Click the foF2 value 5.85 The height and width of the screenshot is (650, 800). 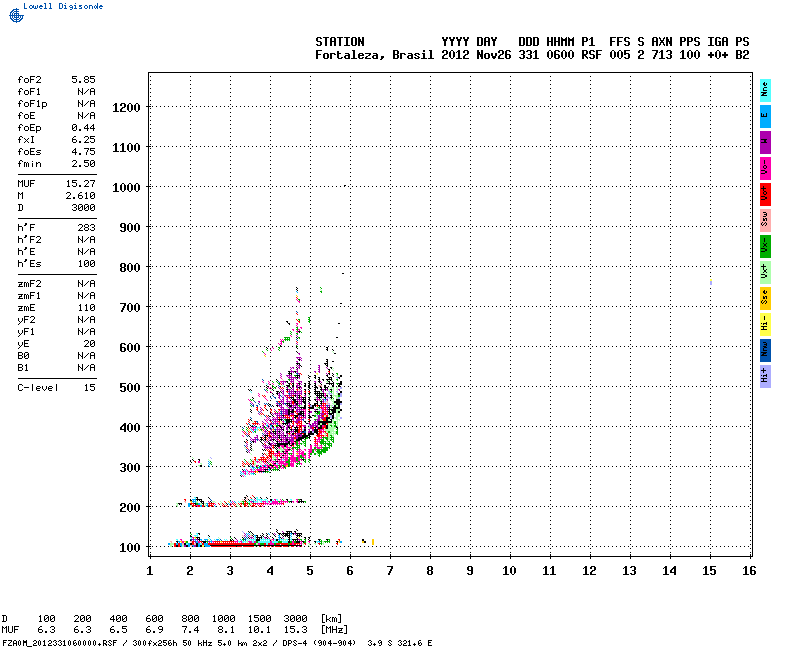(83, 80)
